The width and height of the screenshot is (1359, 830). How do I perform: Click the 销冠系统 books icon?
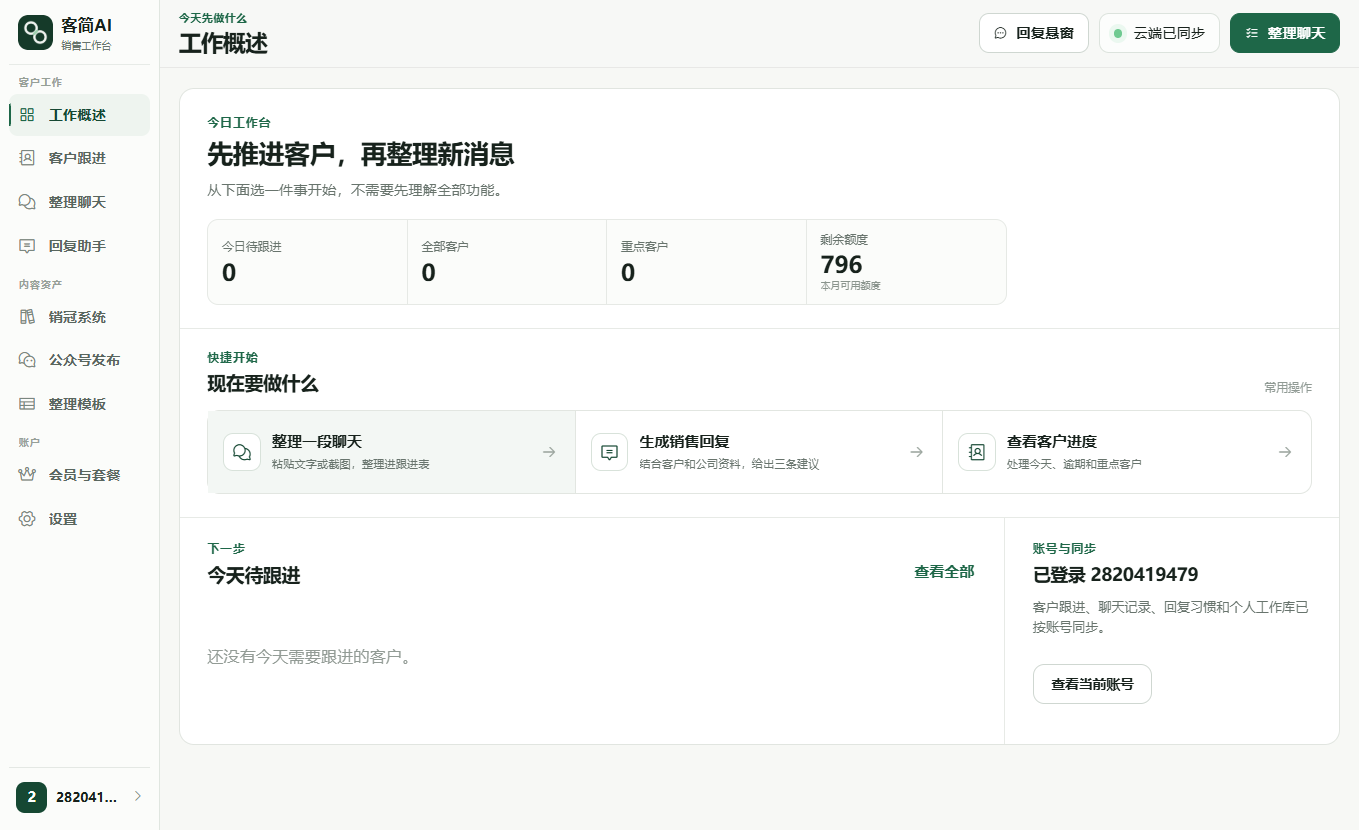coord(27,317)
